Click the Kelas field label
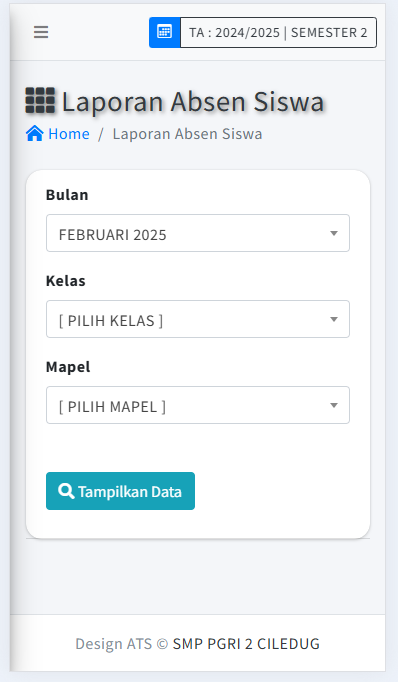398x682 pixels. [66, 281]
